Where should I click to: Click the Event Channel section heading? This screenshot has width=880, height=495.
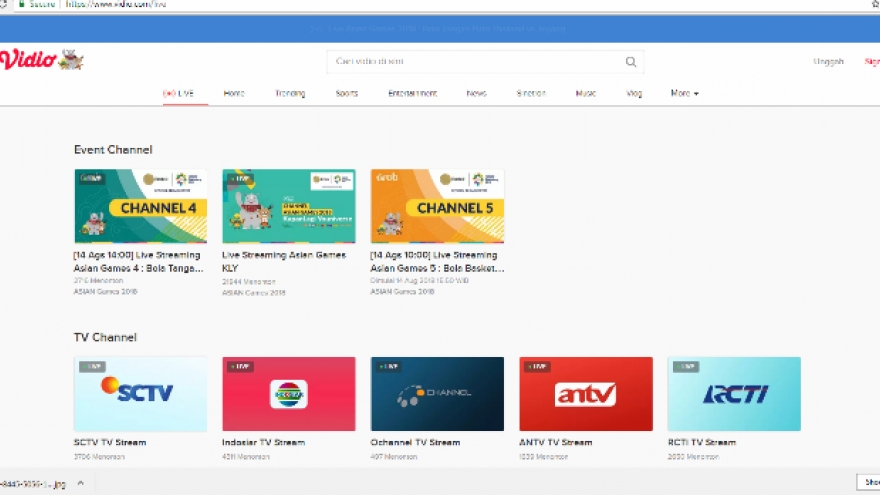(113, 150)
